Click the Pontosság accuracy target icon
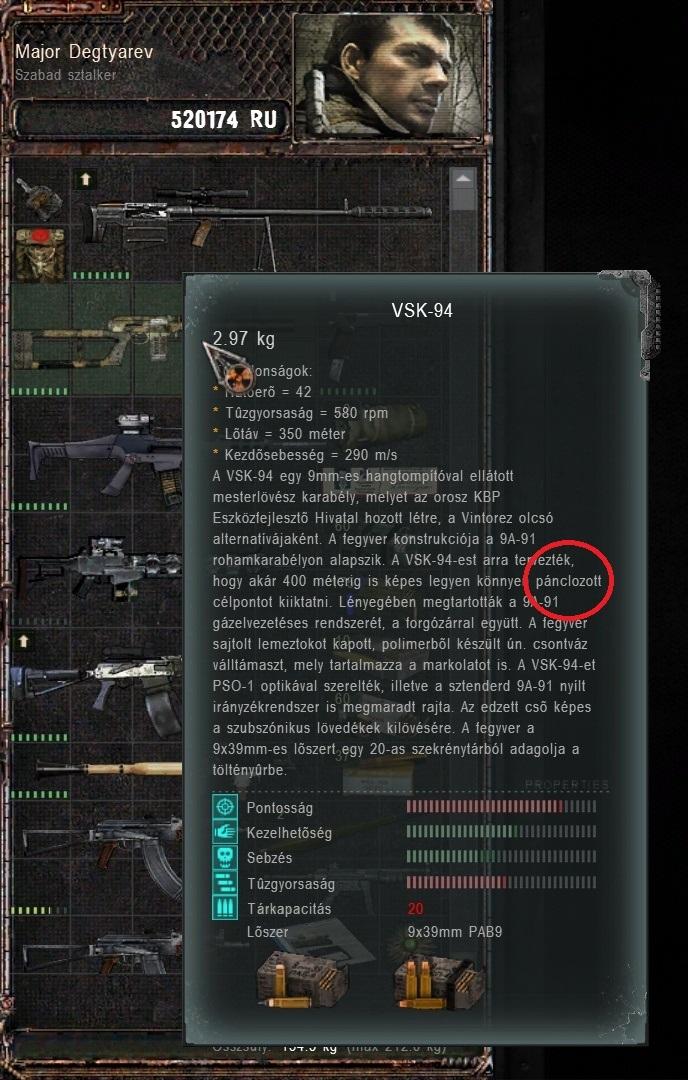The image size is (688, 1080). tap(225, 807)
